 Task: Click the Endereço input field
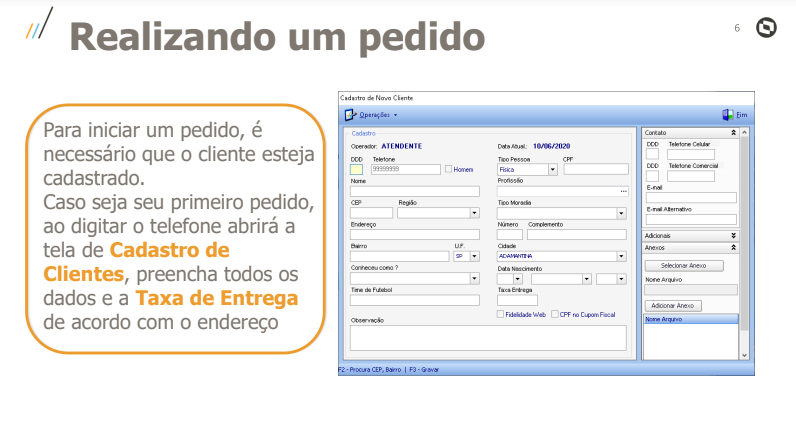pos(415,234)
